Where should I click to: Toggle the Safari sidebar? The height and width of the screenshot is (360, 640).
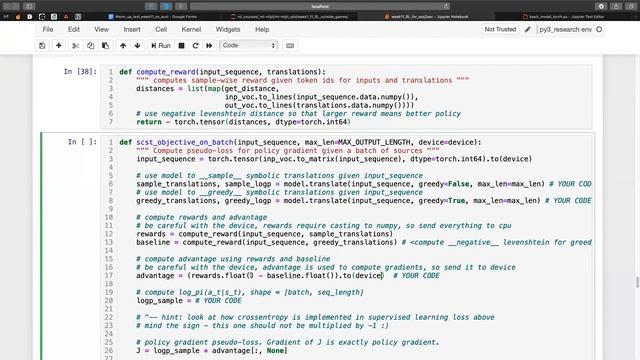(29, 6)
